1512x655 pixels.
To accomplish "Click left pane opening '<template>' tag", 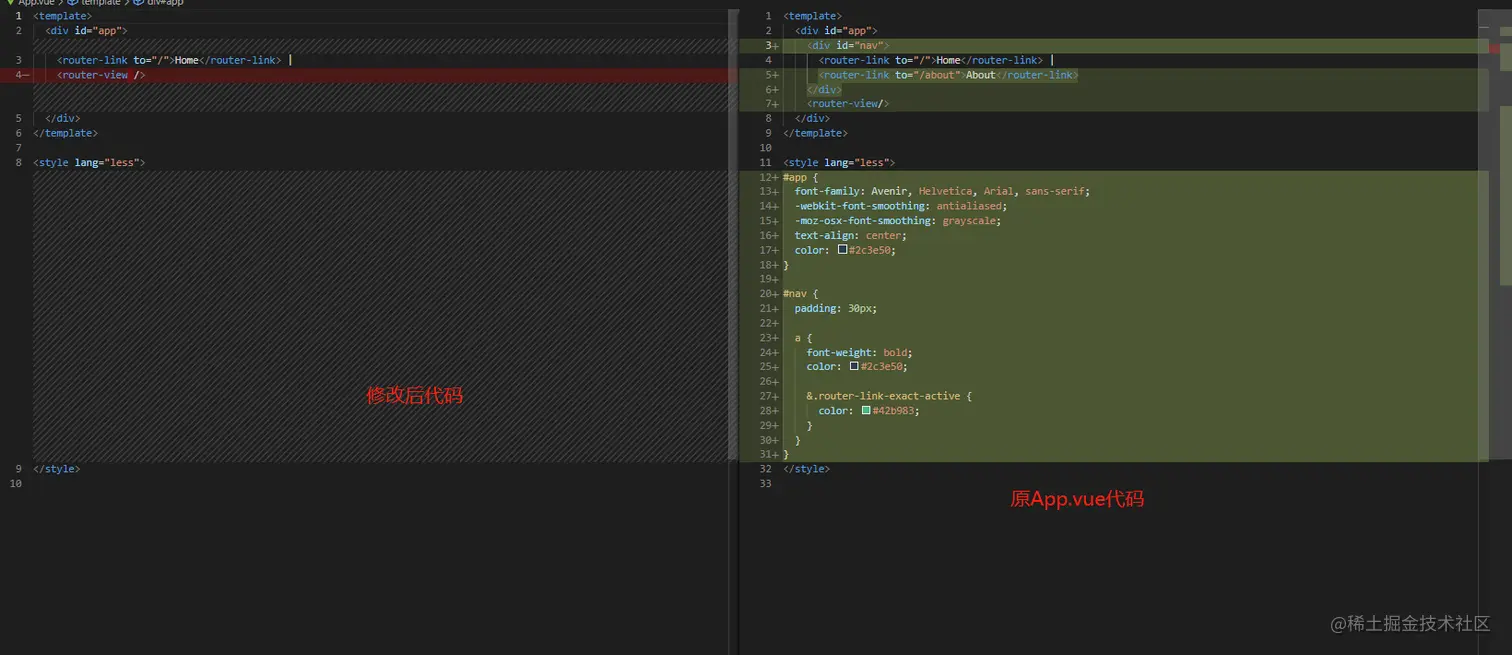I will coord(62,16).
